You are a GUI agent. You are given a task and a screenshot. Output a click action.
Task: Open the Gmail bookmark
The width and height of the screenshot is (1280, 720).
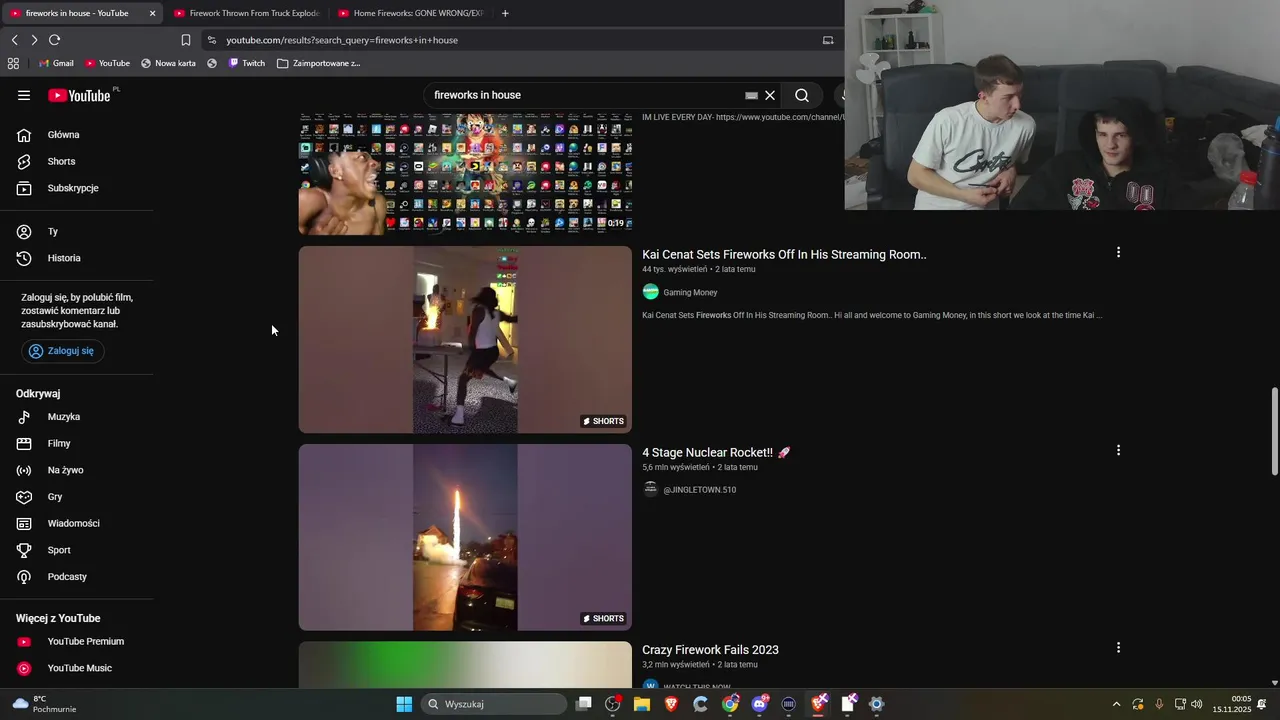click(56, 63)
